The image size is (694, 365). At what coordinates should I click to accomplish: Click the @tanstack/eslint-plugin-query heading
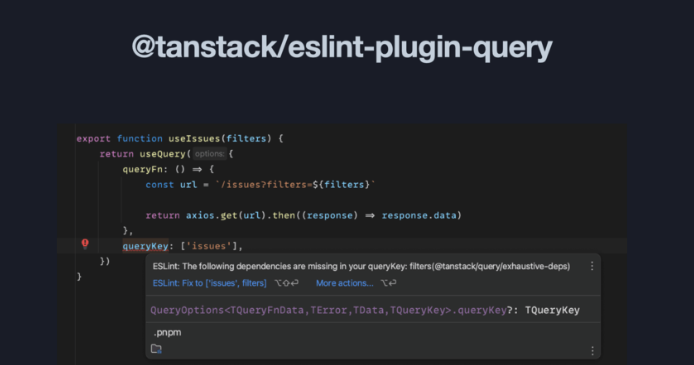342,48
